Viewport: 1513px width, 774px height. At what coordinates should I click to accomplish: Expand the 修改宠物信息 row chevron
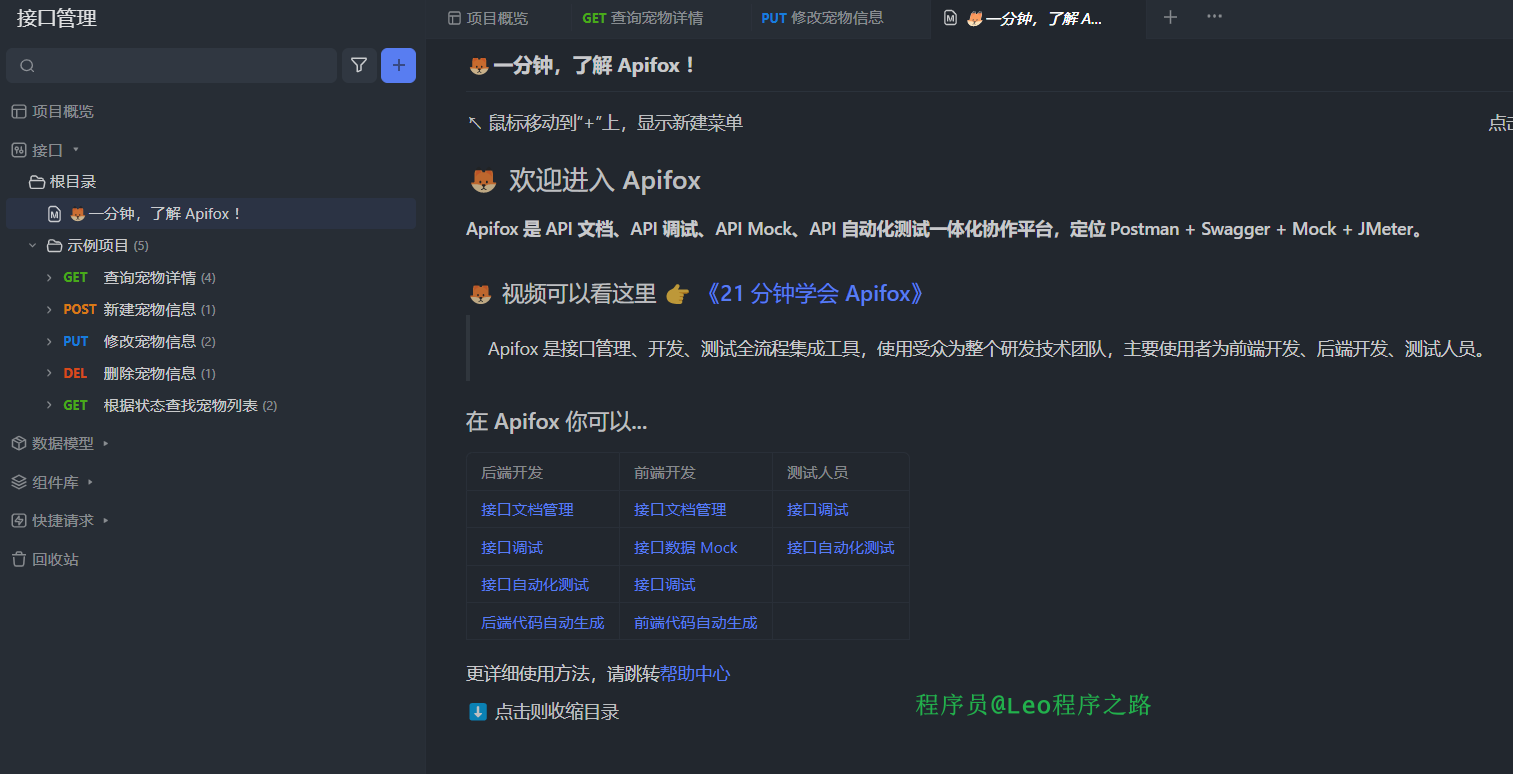pyautogui.click(x=49, y=342)
